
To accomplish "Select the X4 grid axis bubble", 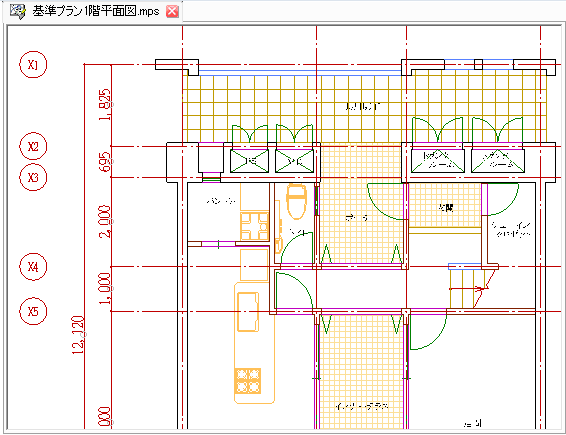I will click(x=33, y=267).
